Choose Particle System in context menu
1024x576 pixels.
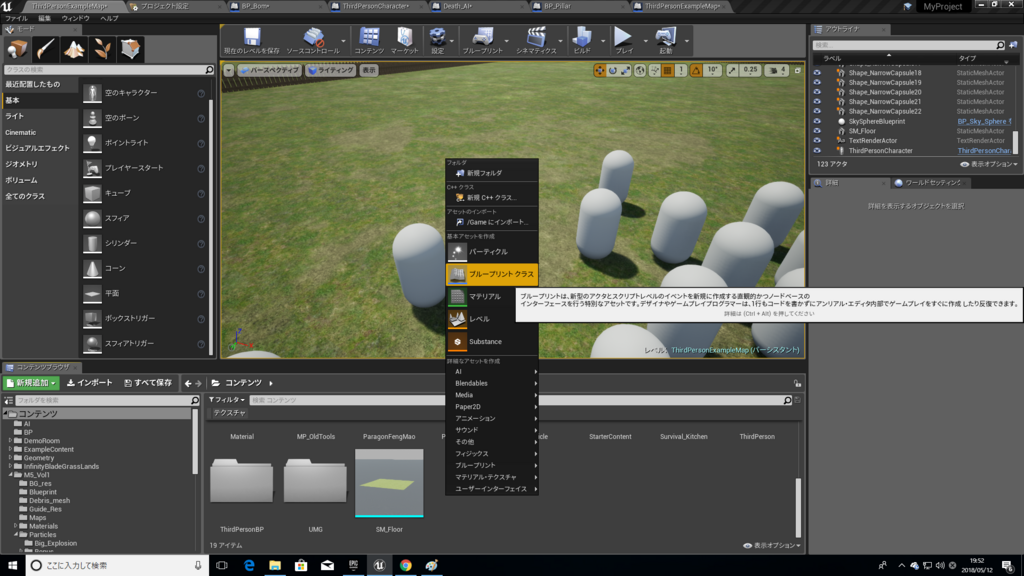[492, 252]
